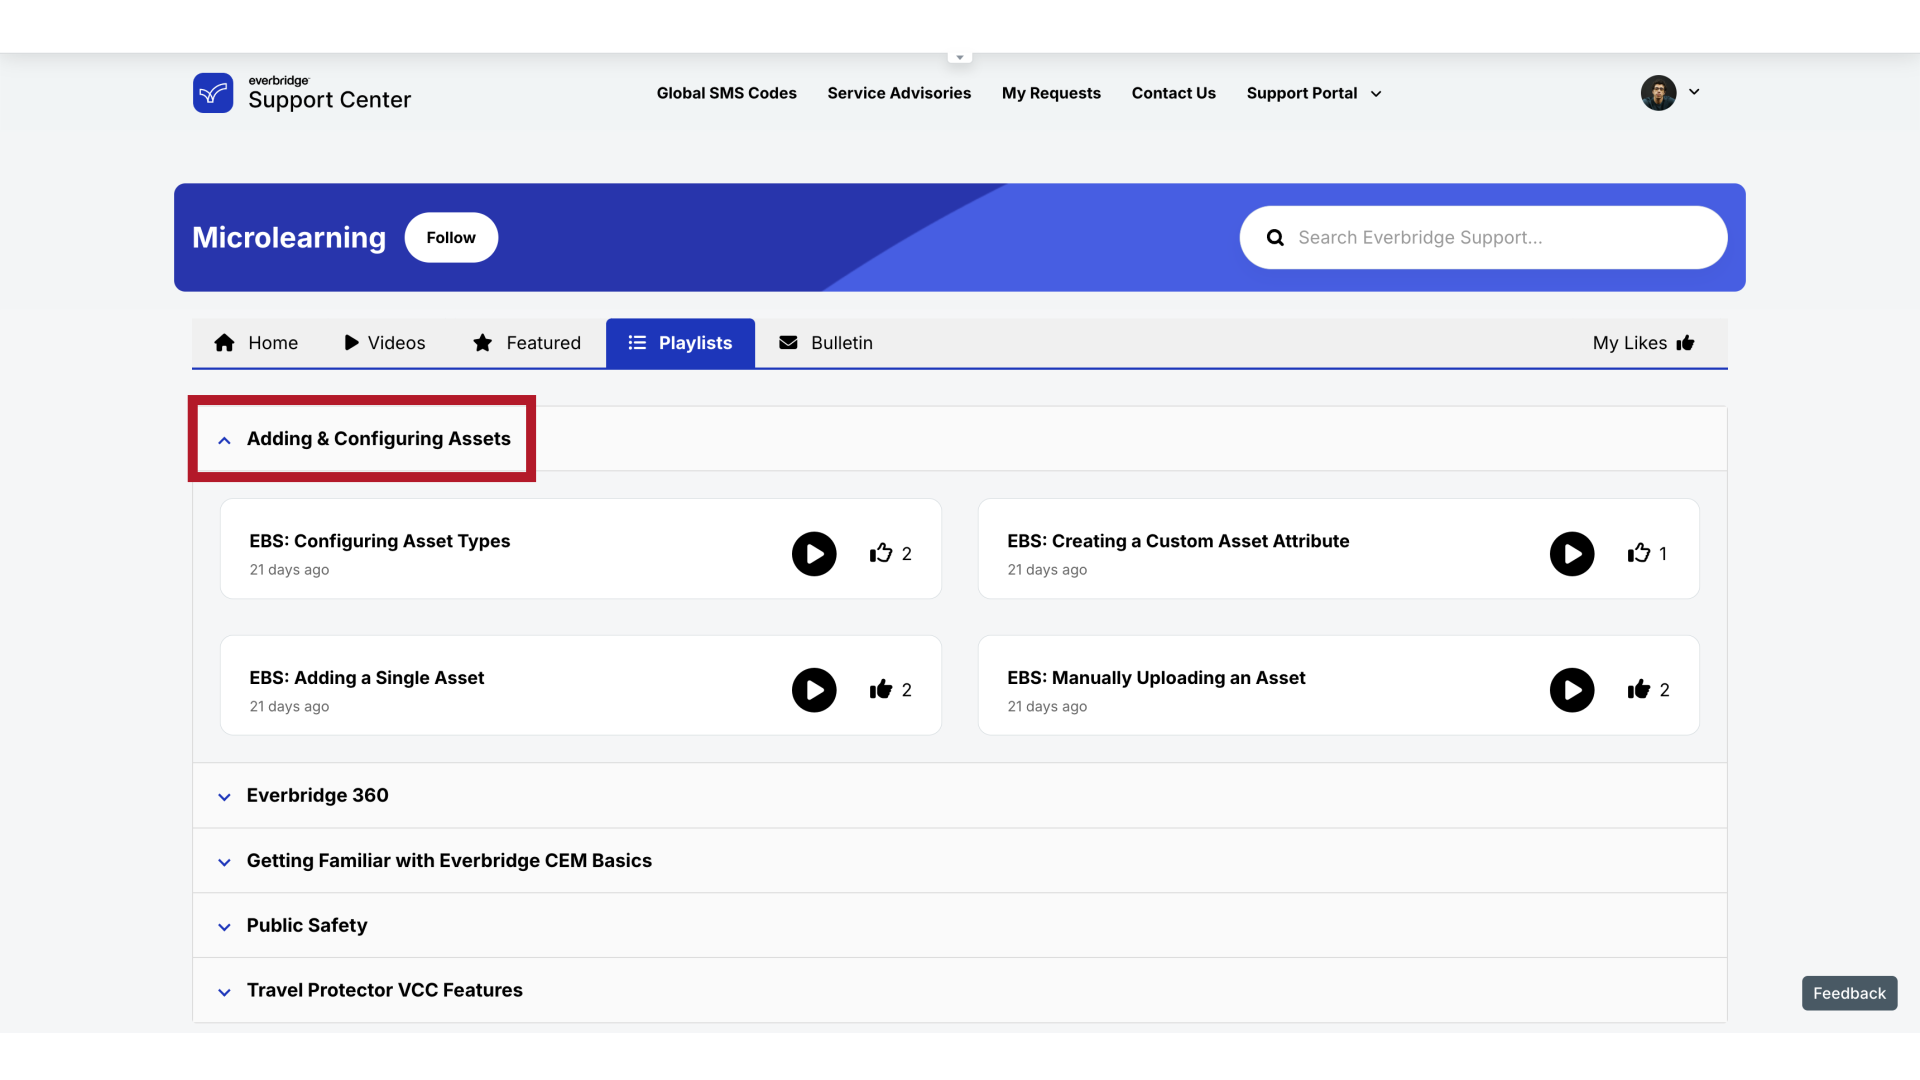
Task: Collapse the Adding & Configuring Assets playlist
Action: (224, 440)
